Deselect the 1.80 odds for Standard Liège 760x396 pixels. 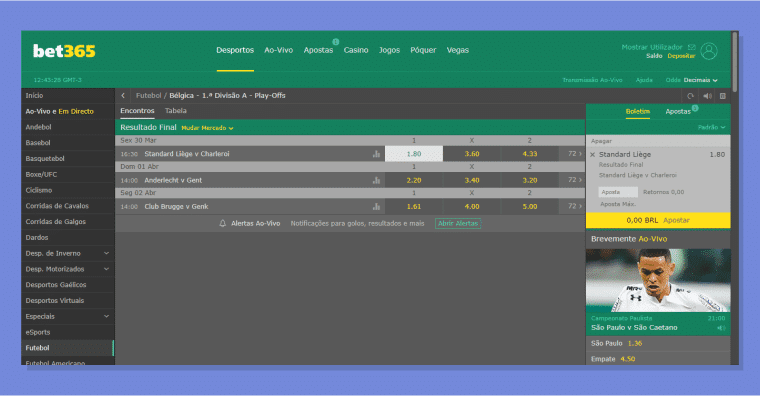(x=414, y=154)
